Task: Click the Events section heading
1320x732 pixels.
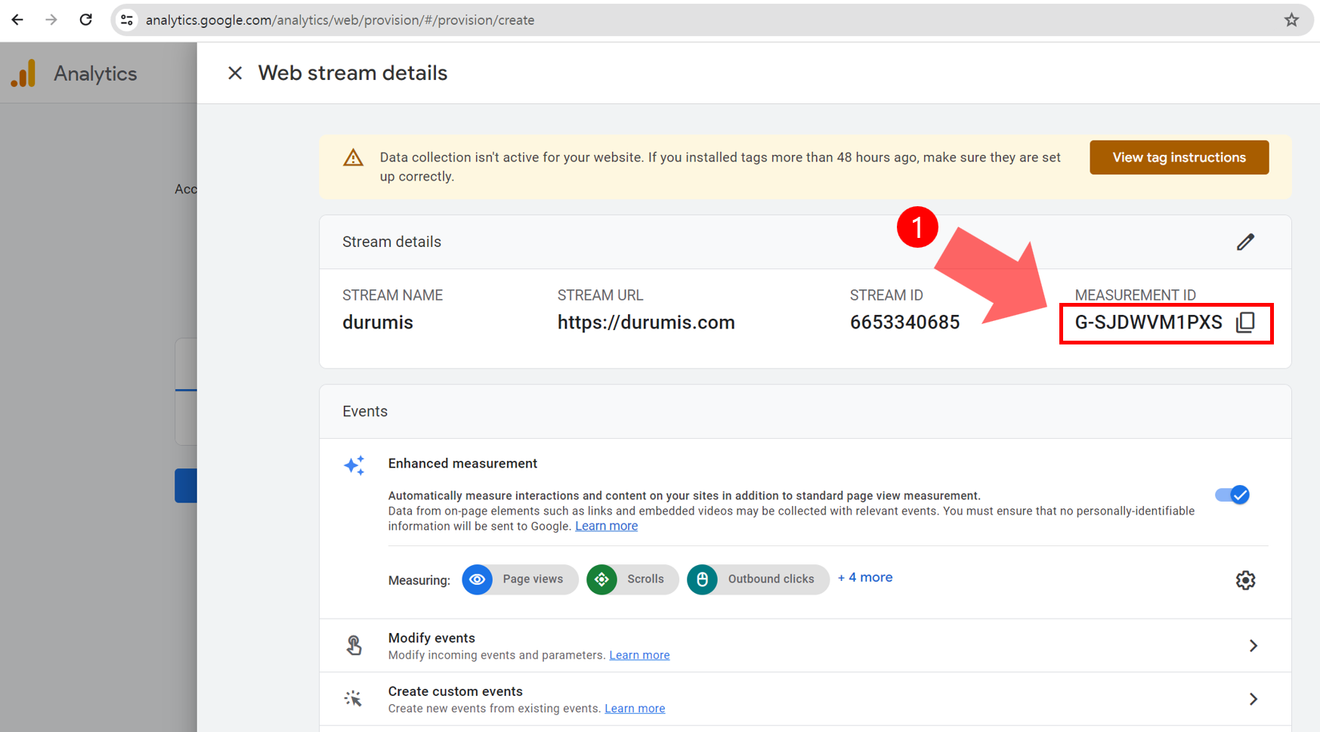Action: coord(364,411)
